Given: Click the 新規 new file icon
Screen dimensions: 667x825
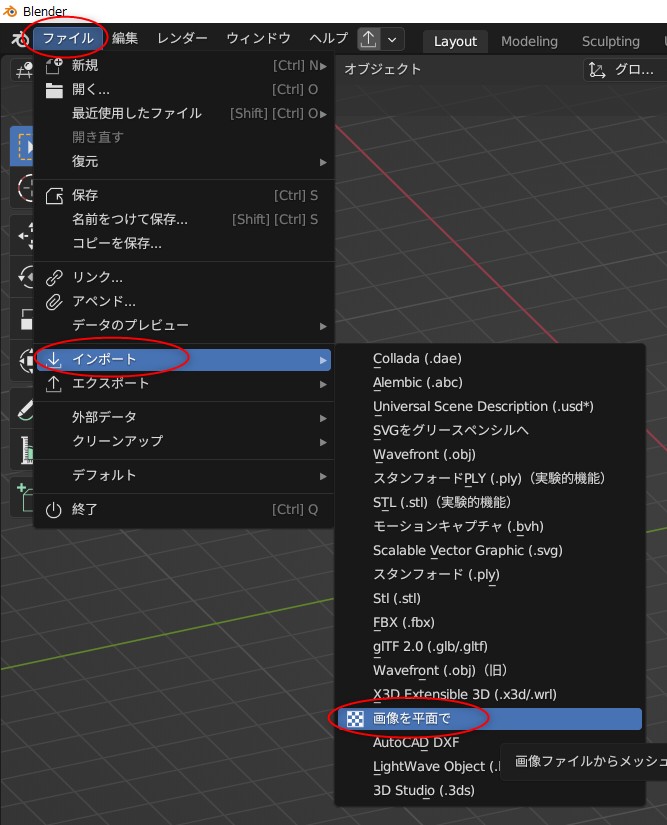Looking at the screenshot, I should 54,66.
